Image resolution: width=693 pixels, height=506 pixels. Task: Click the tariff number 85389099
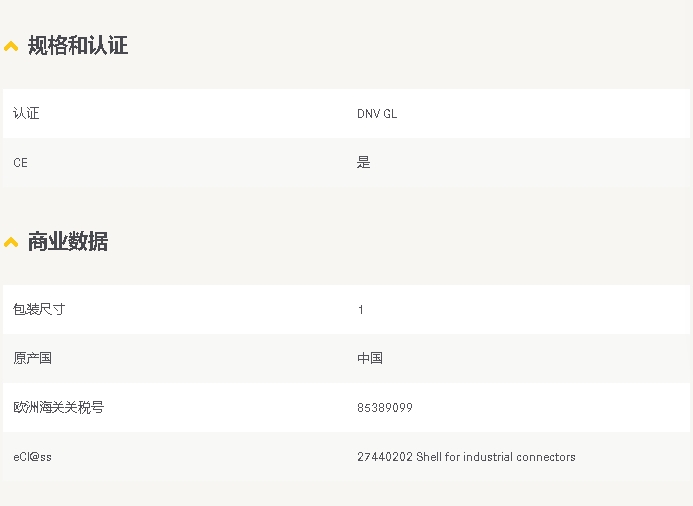tap(385, 408)
